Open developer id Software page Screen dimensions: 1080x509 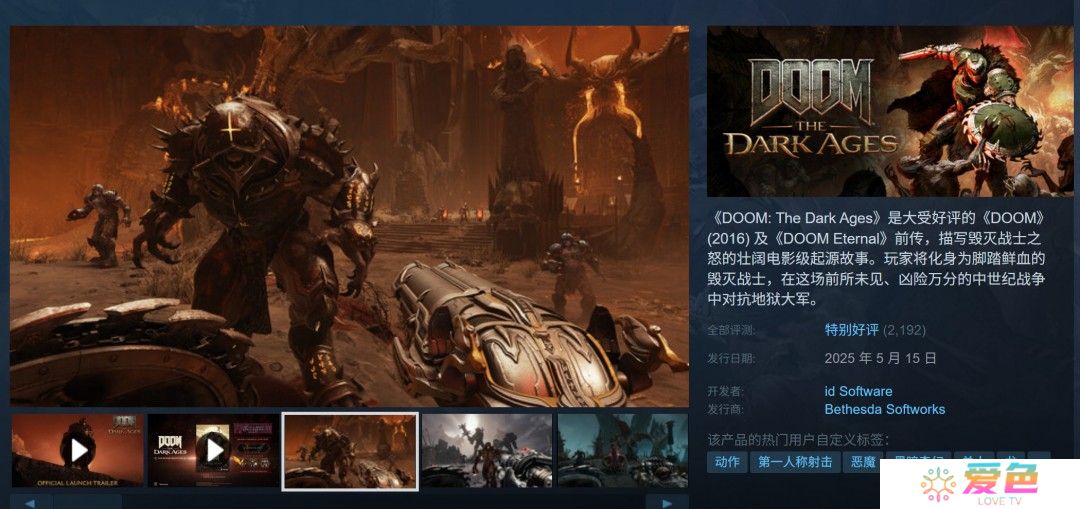point(858,391)
